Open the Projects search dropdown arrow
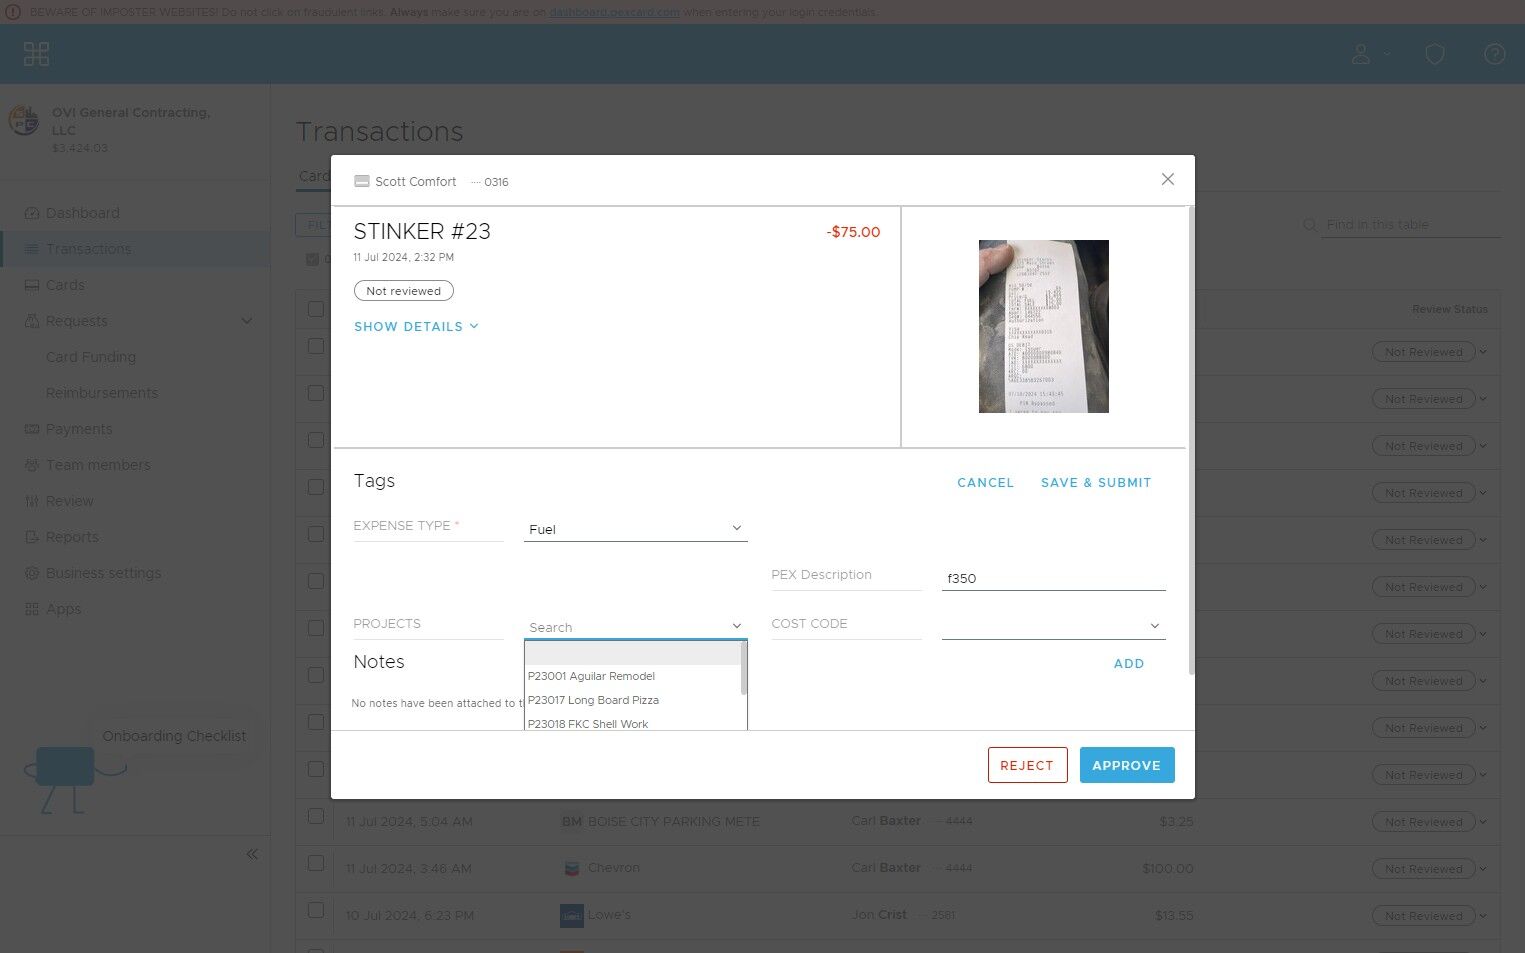Image resolution: width=1525 pixels, height=953 pixels. (x=737, y=627)
